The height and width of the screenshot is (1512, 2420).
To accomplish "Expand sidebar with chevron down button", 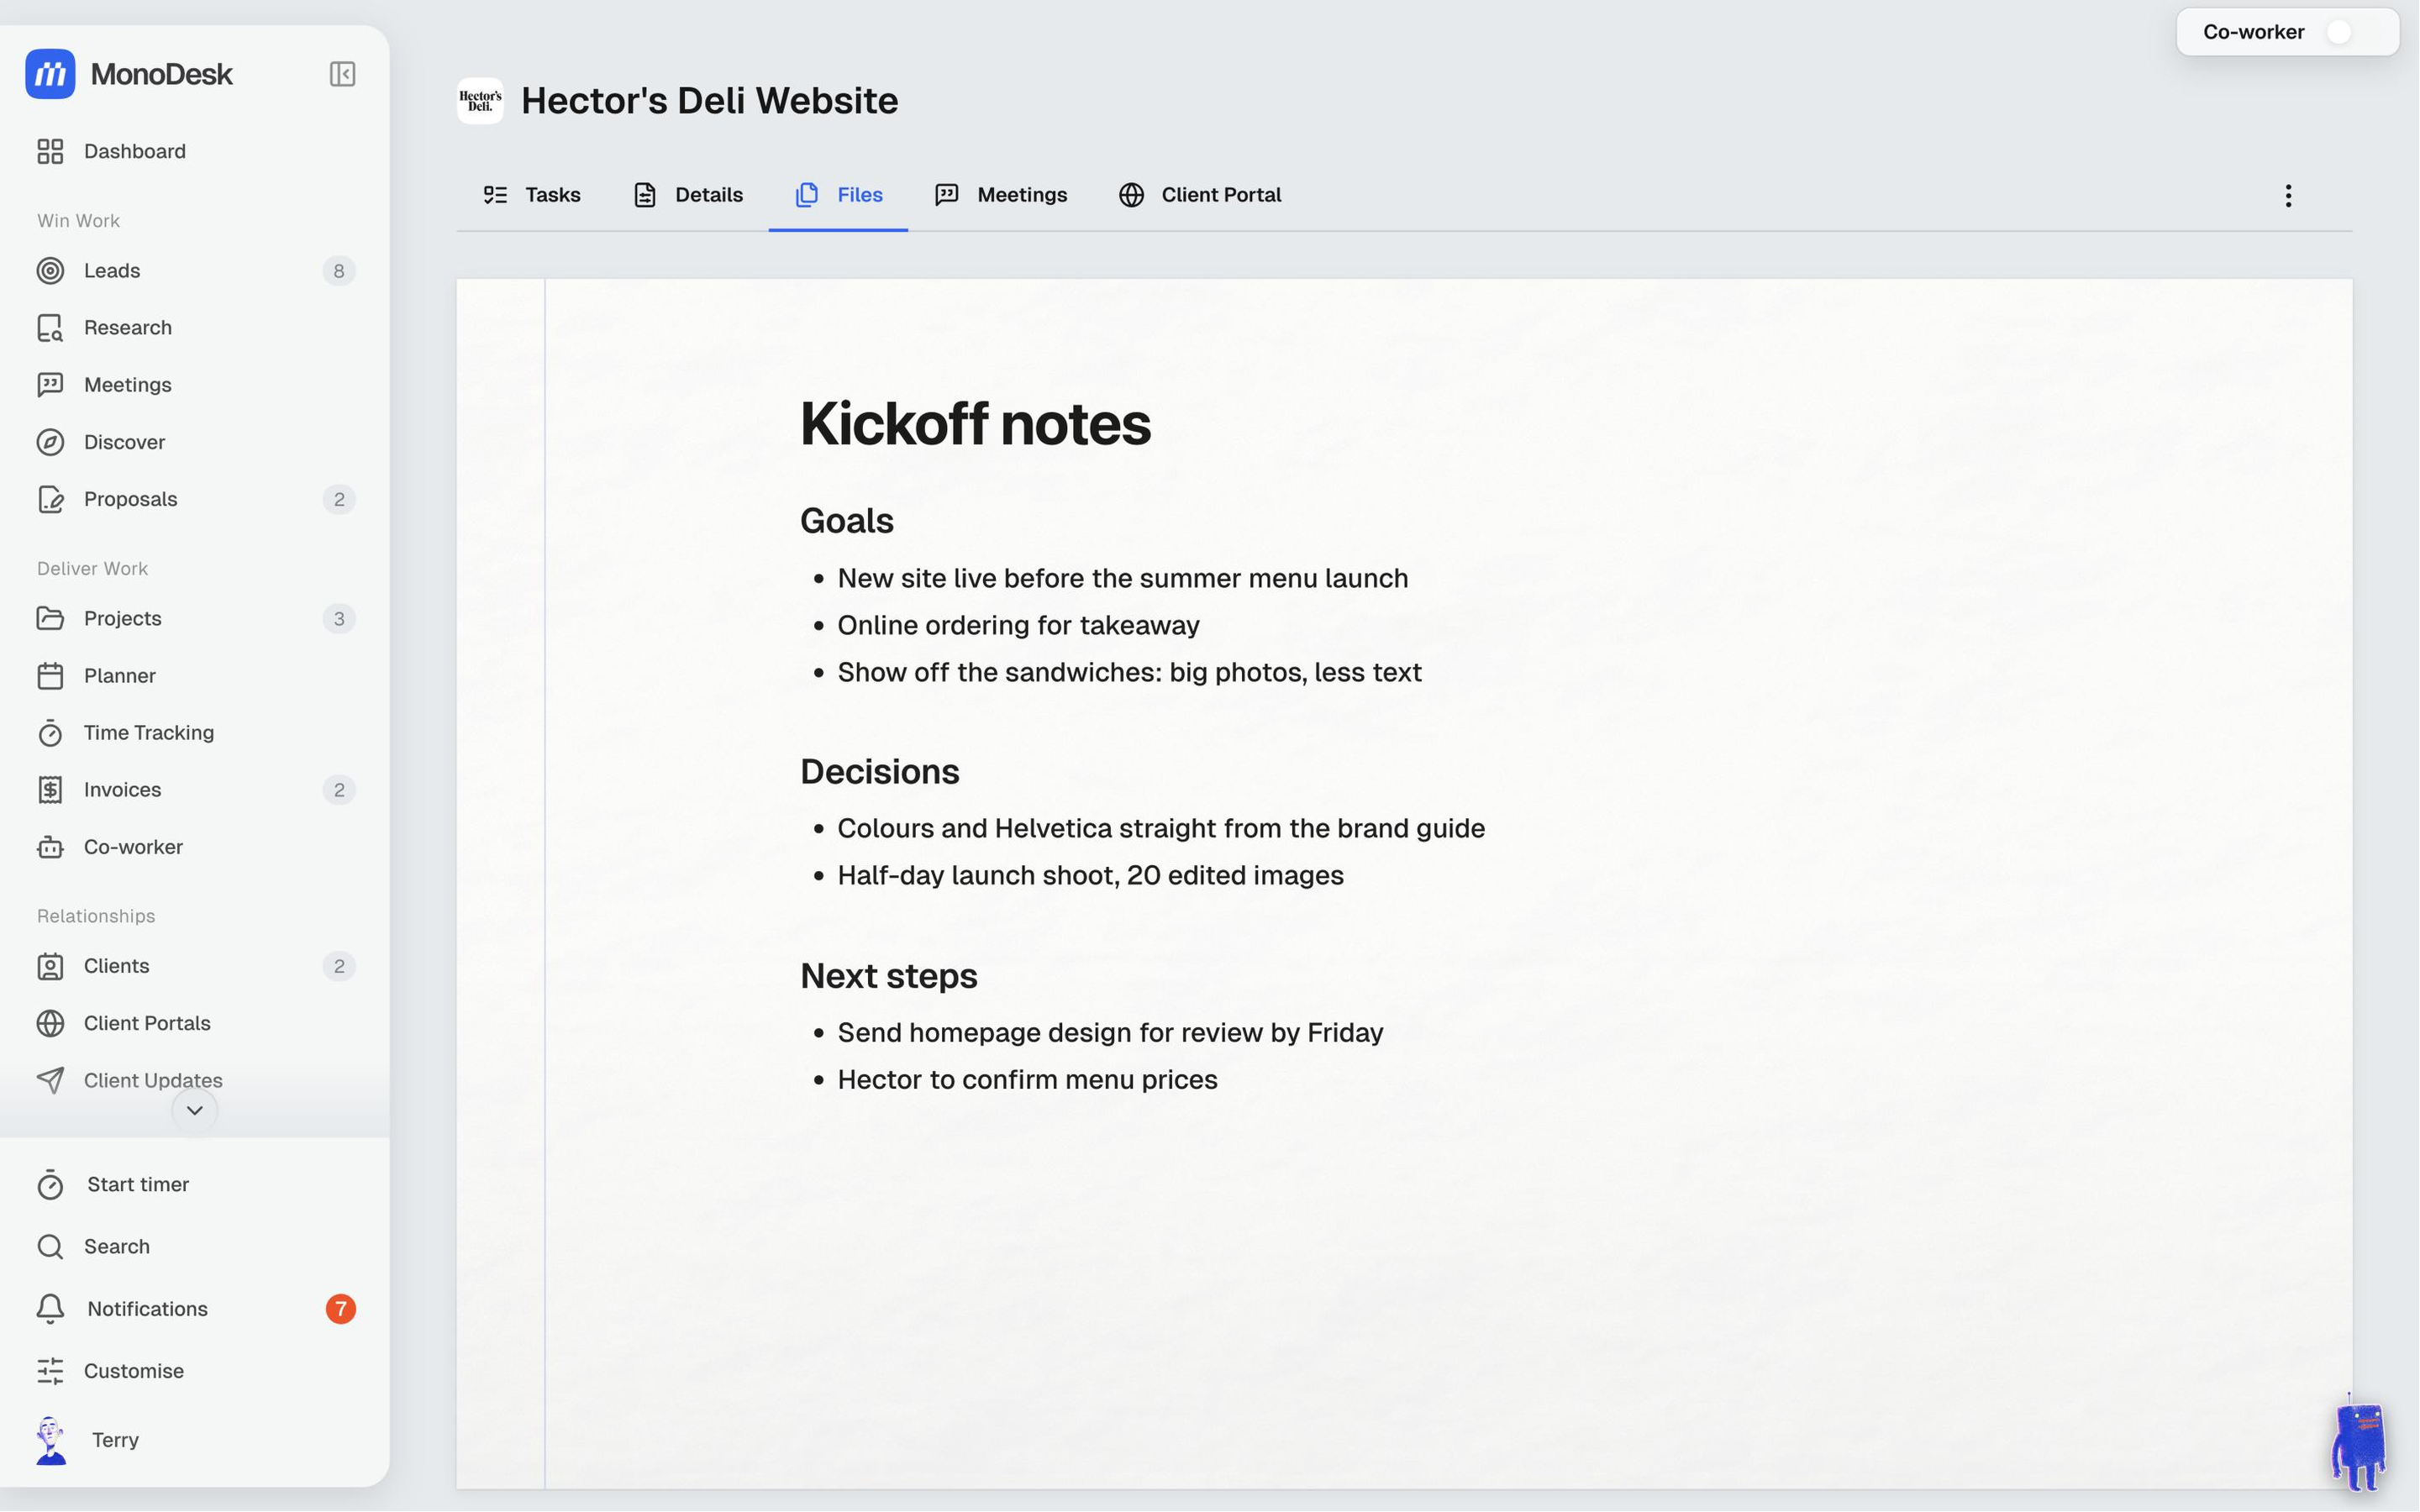I will coord(195,1110).
